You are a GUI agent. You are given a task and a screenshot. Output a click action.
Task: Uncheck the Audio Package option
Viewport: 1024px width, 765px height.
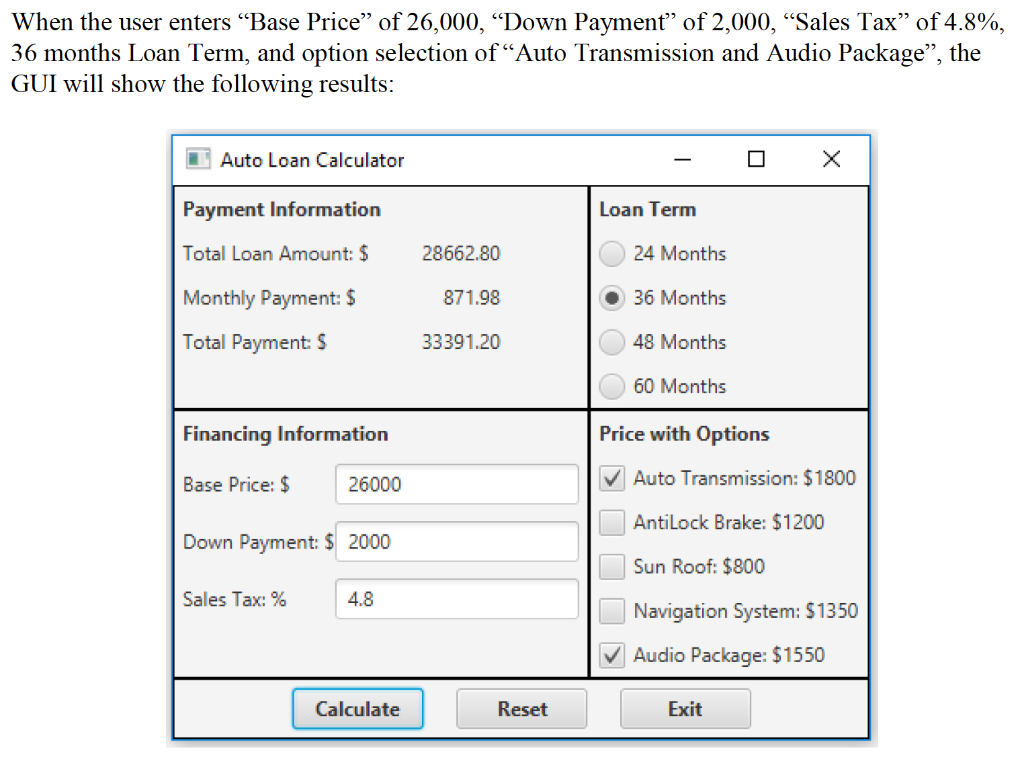[610, 655]
